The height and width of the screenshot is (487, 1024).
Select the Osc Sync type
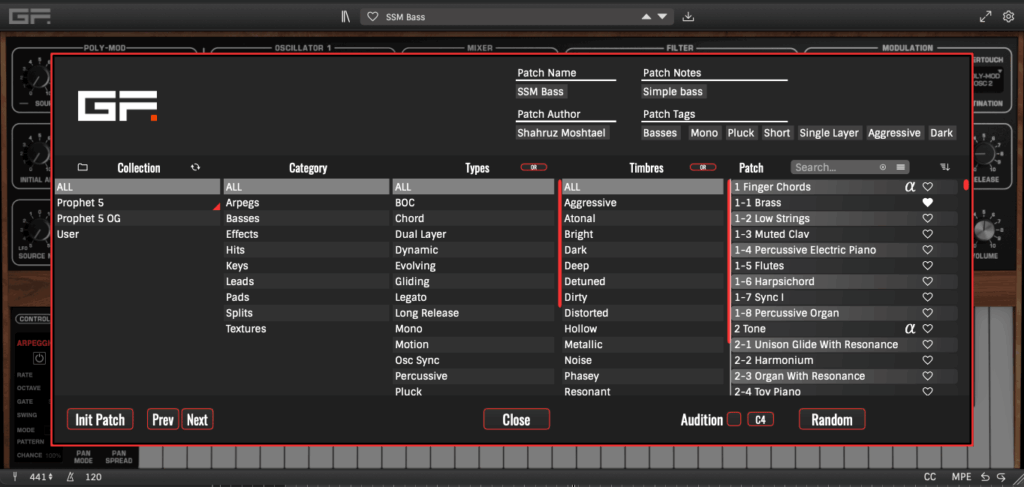(473, 360)
